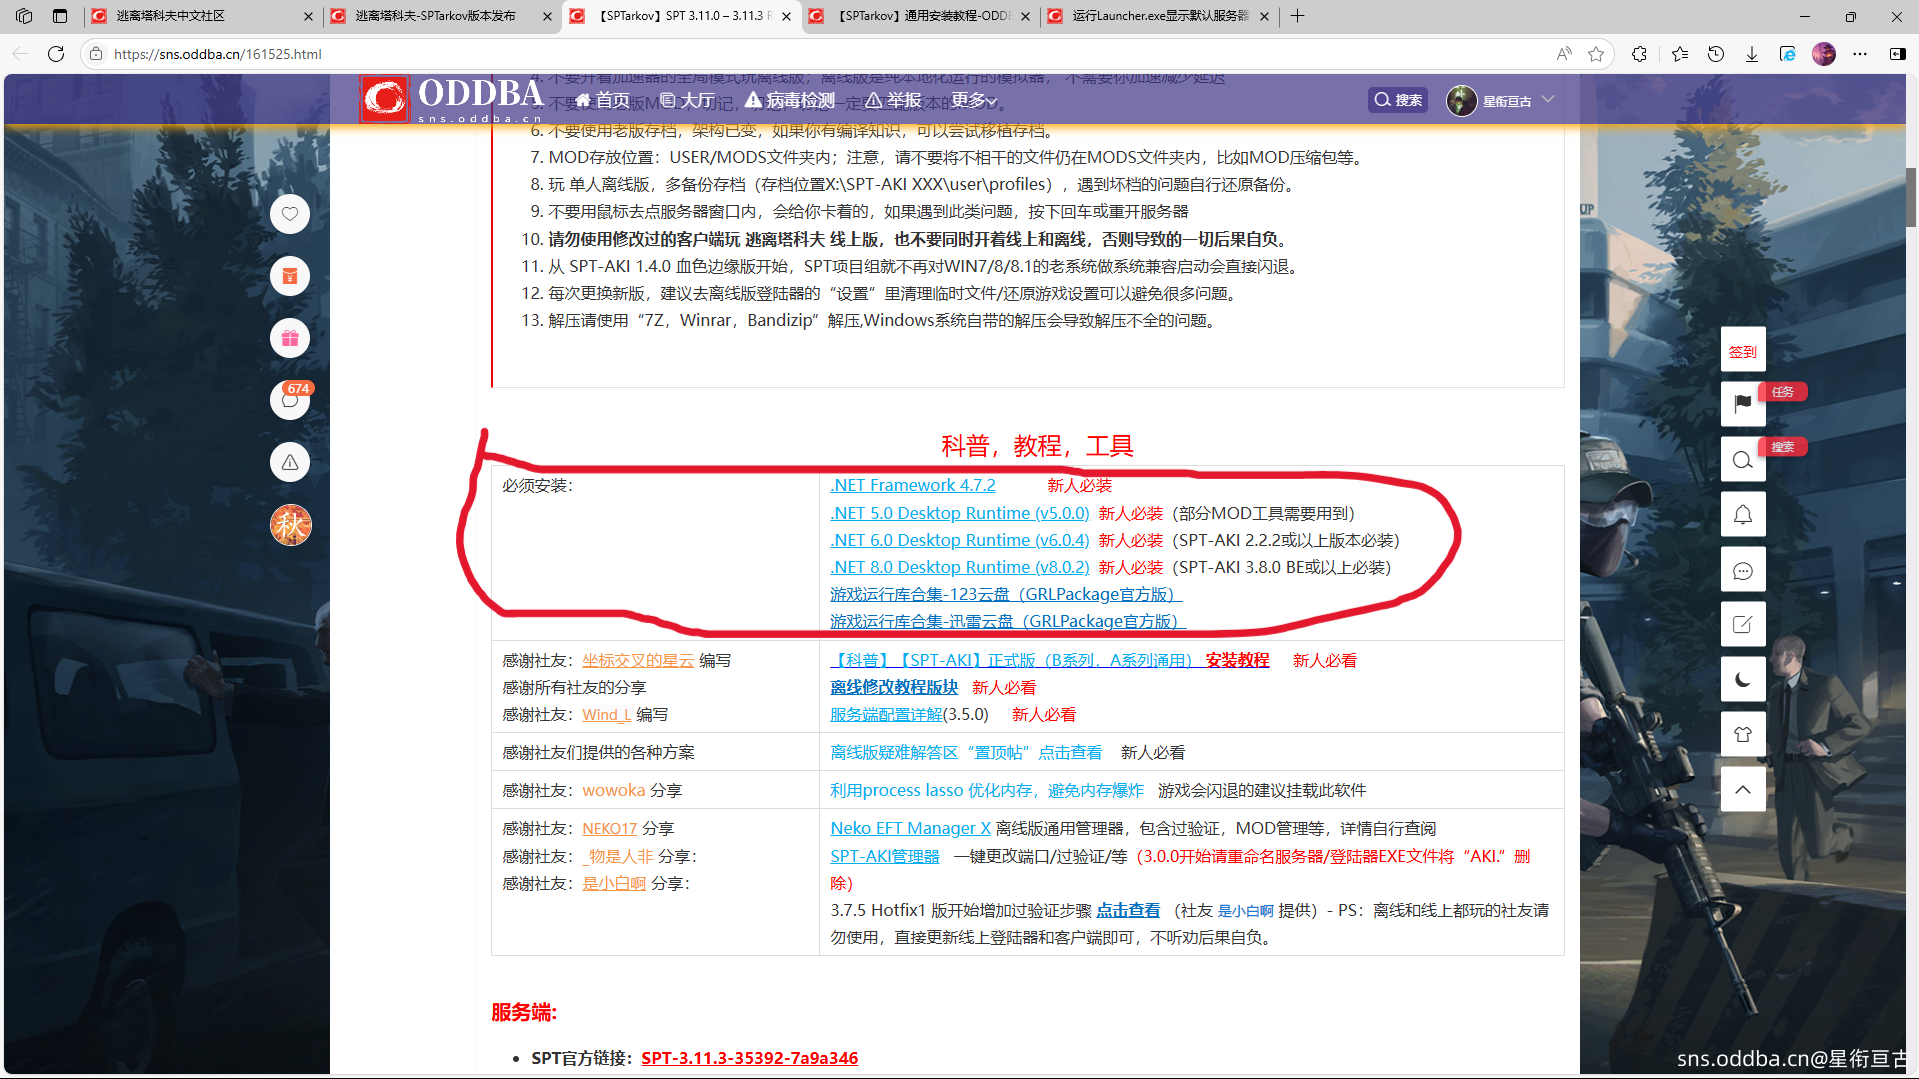This screenshot has height=1079, width=1919.
Task: Click the shirt skin theme icon
Action: [x=1743, y=735]
